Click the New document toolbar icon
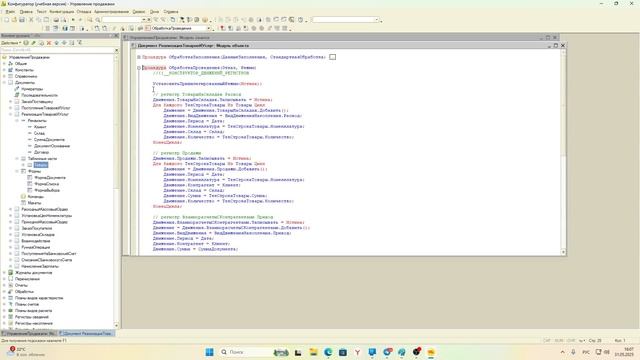Screen dimensions: 640x360 tap(7, 20)
